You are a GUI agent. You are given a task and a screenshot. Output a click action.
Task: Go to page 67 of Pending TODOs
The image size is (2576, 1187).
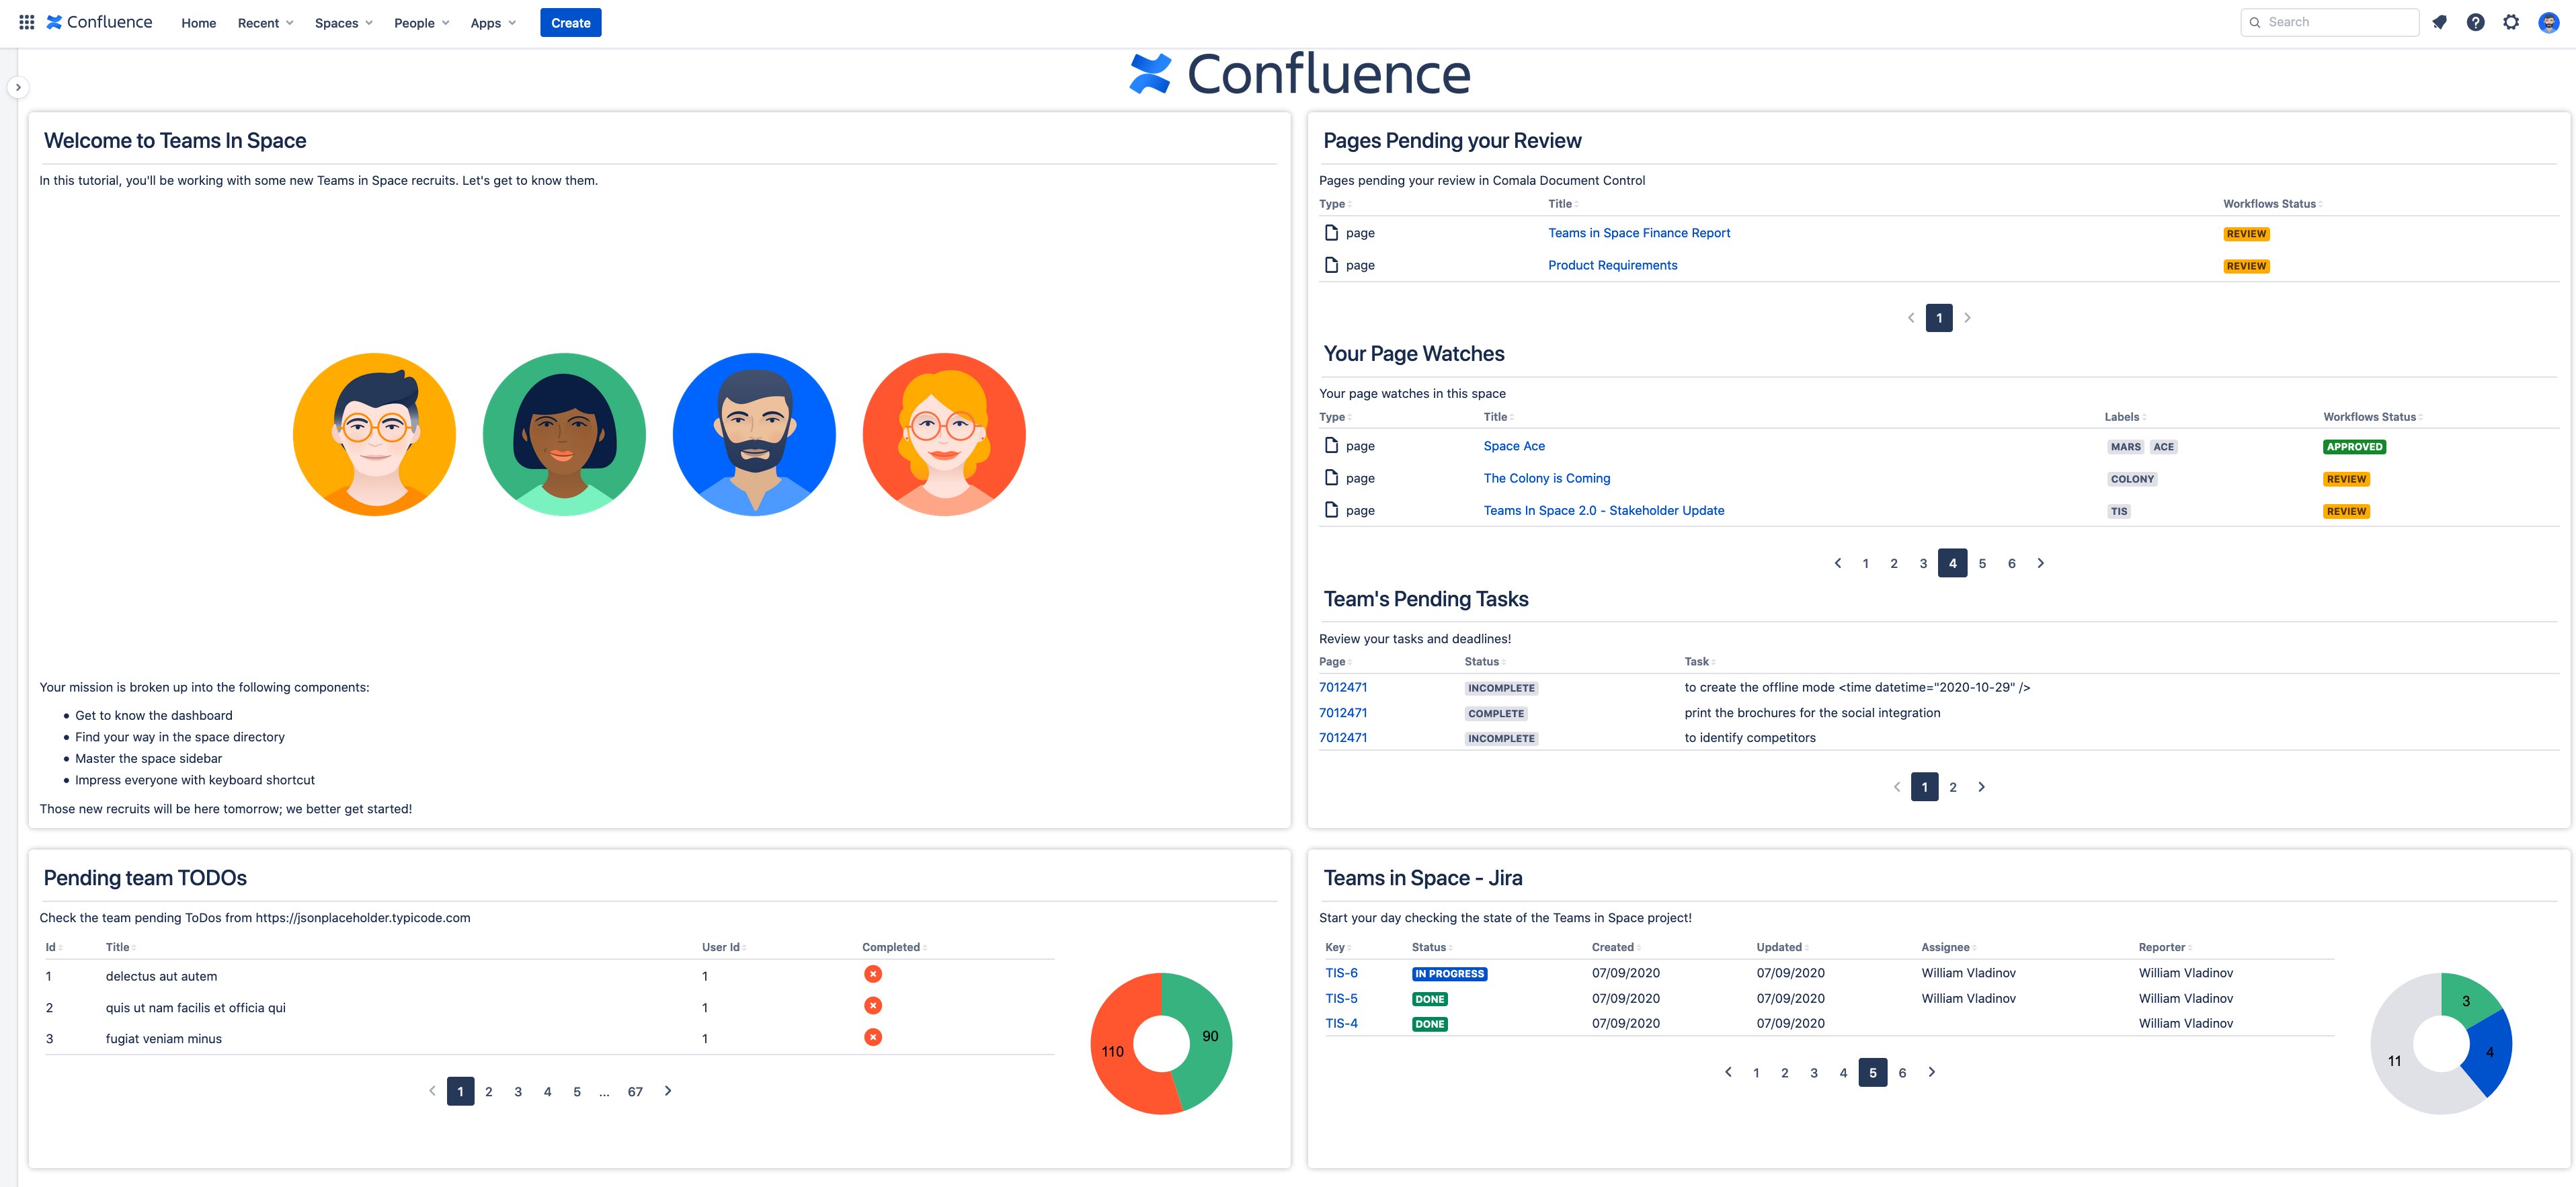[635, 1092]
